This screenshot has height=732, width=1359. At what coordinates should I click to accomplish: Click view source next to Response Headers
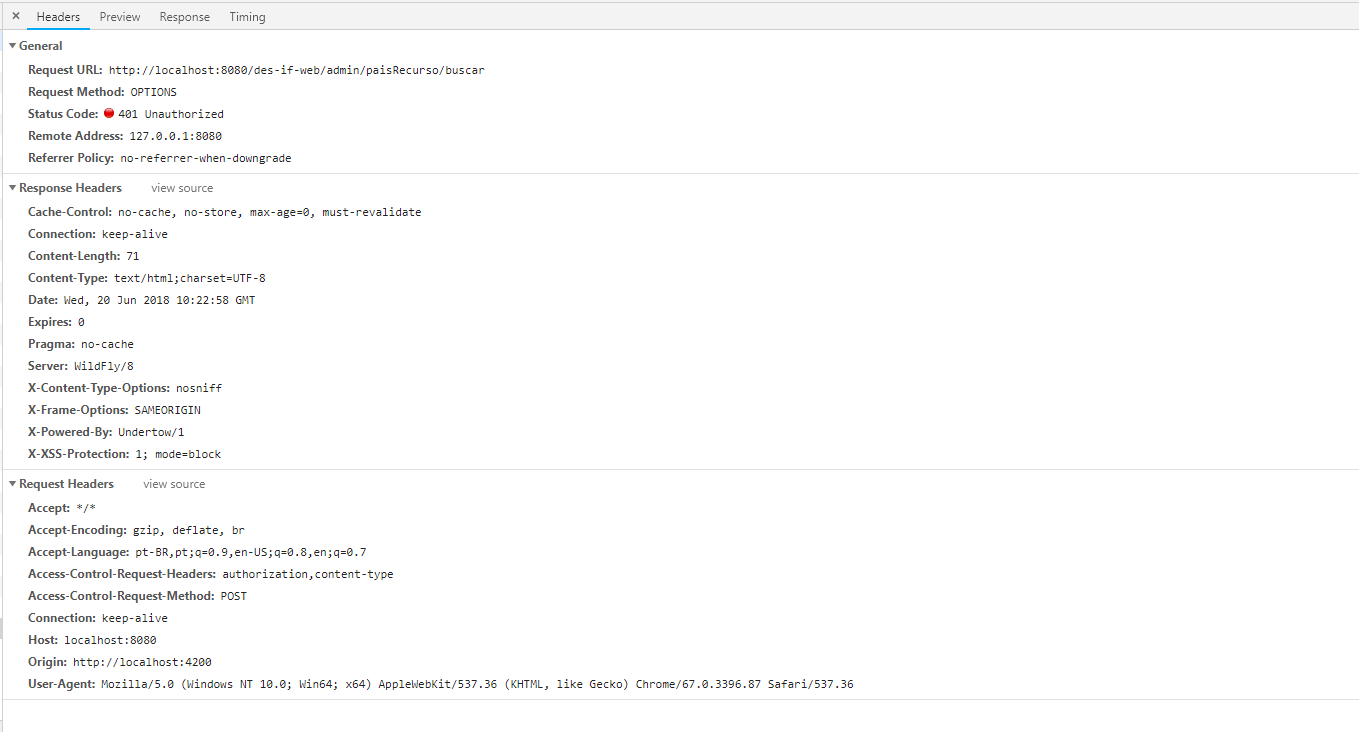coord(182,188)
